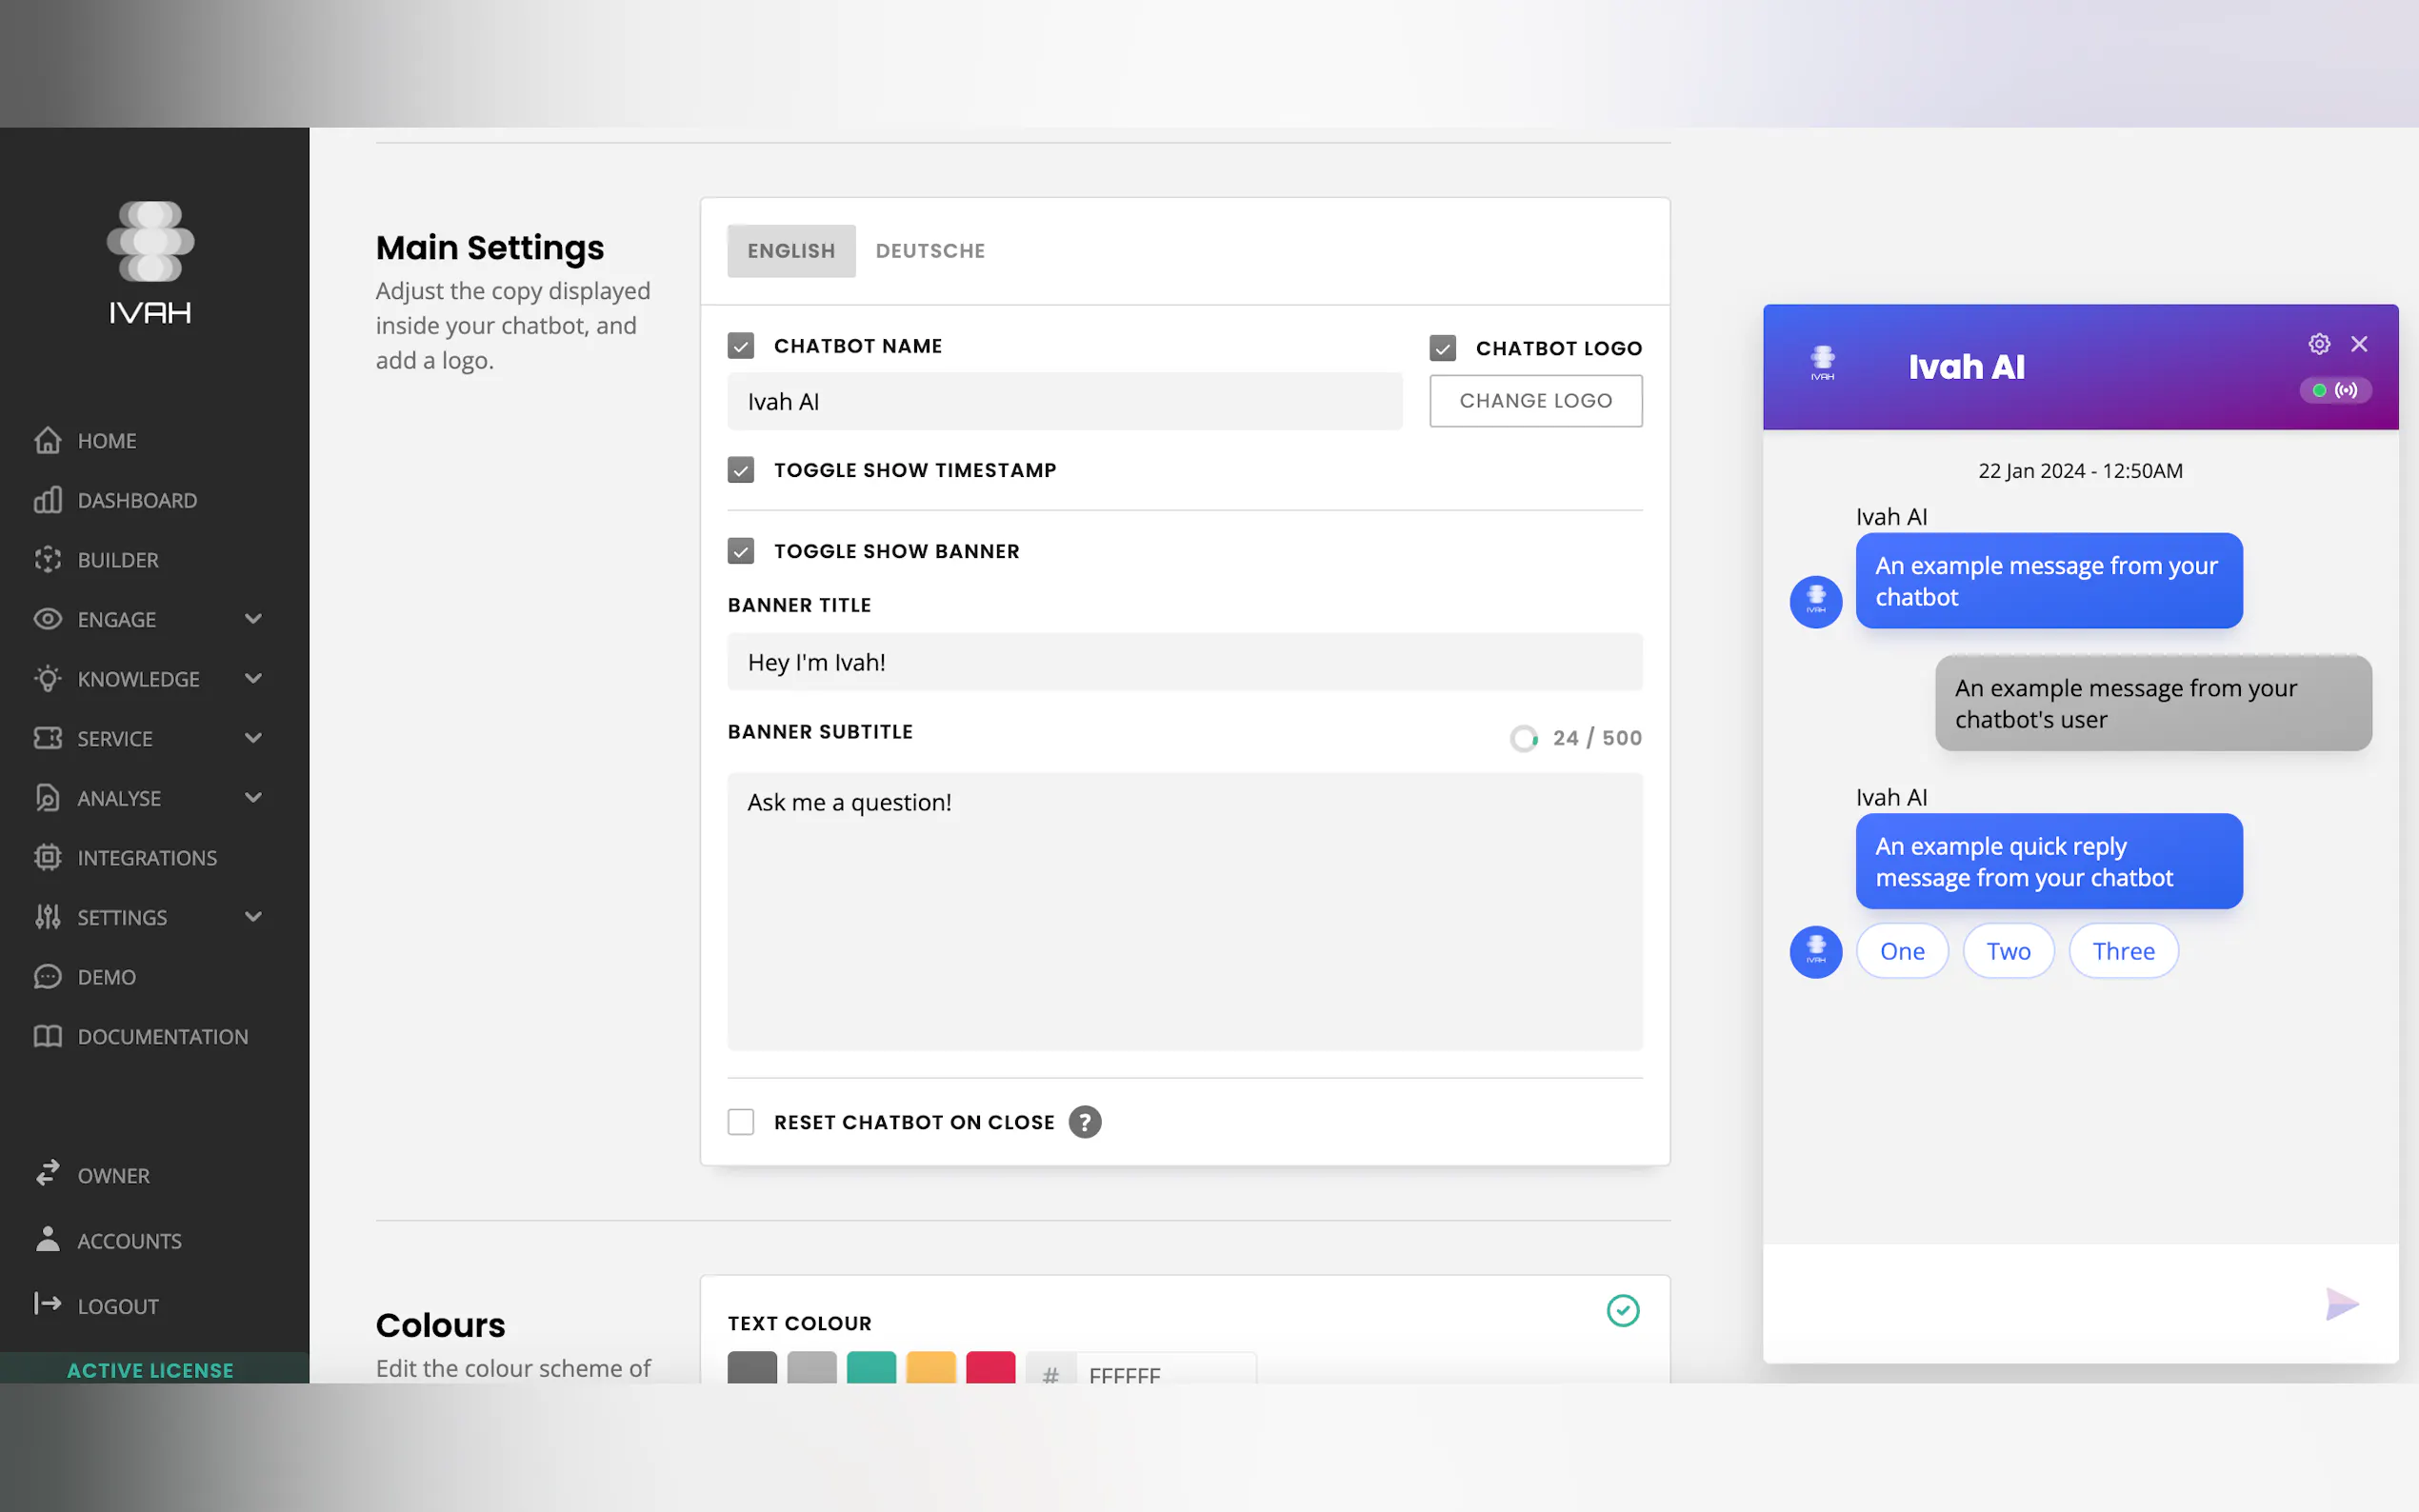Open the Builder icon in sidebar

(x=47, y=560)
